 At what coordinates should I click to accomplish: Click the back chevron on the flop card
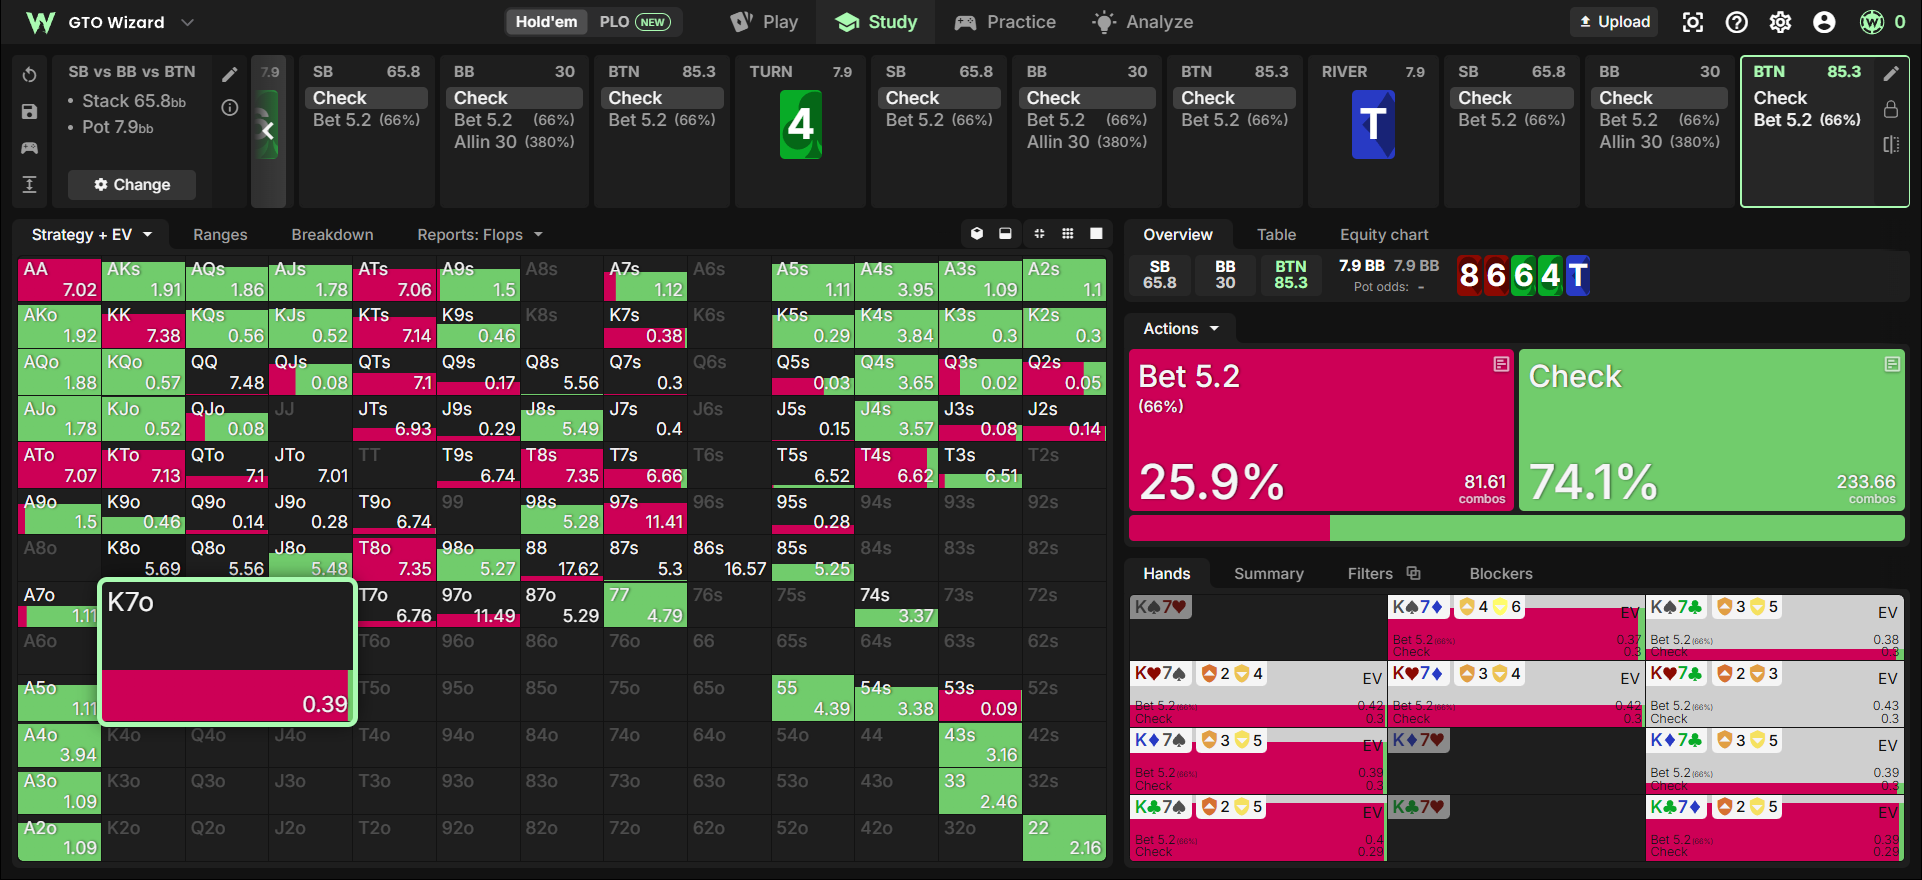coord(267,130)
